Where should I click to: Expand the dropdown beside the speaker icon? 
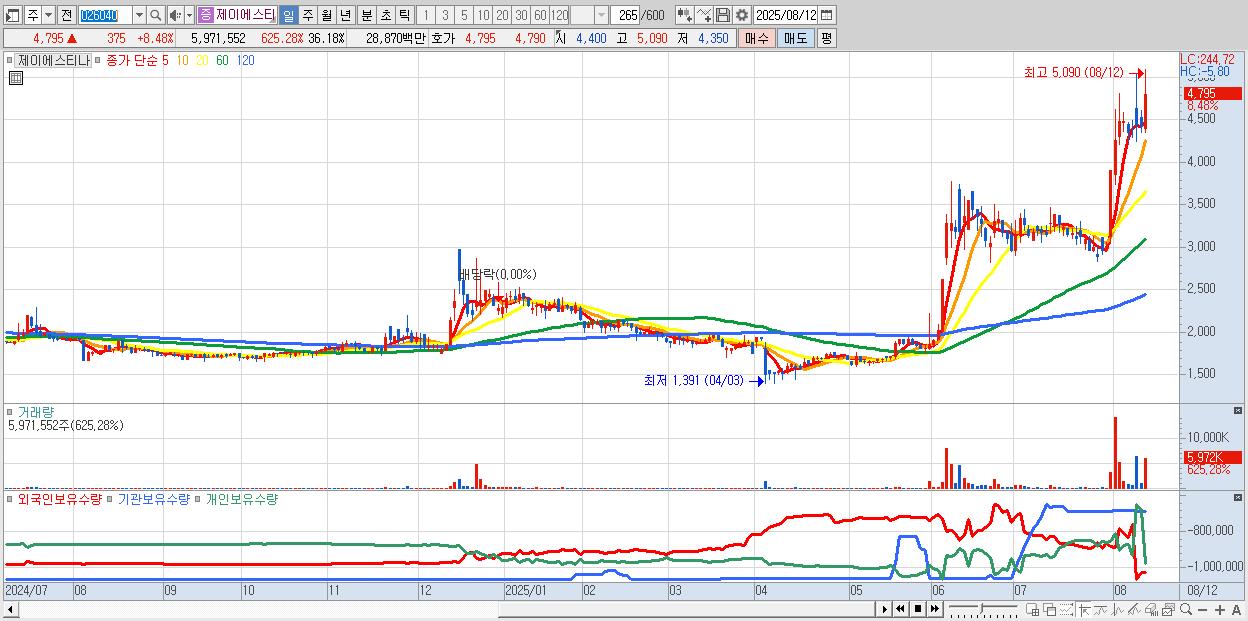[x=189, y=16]
